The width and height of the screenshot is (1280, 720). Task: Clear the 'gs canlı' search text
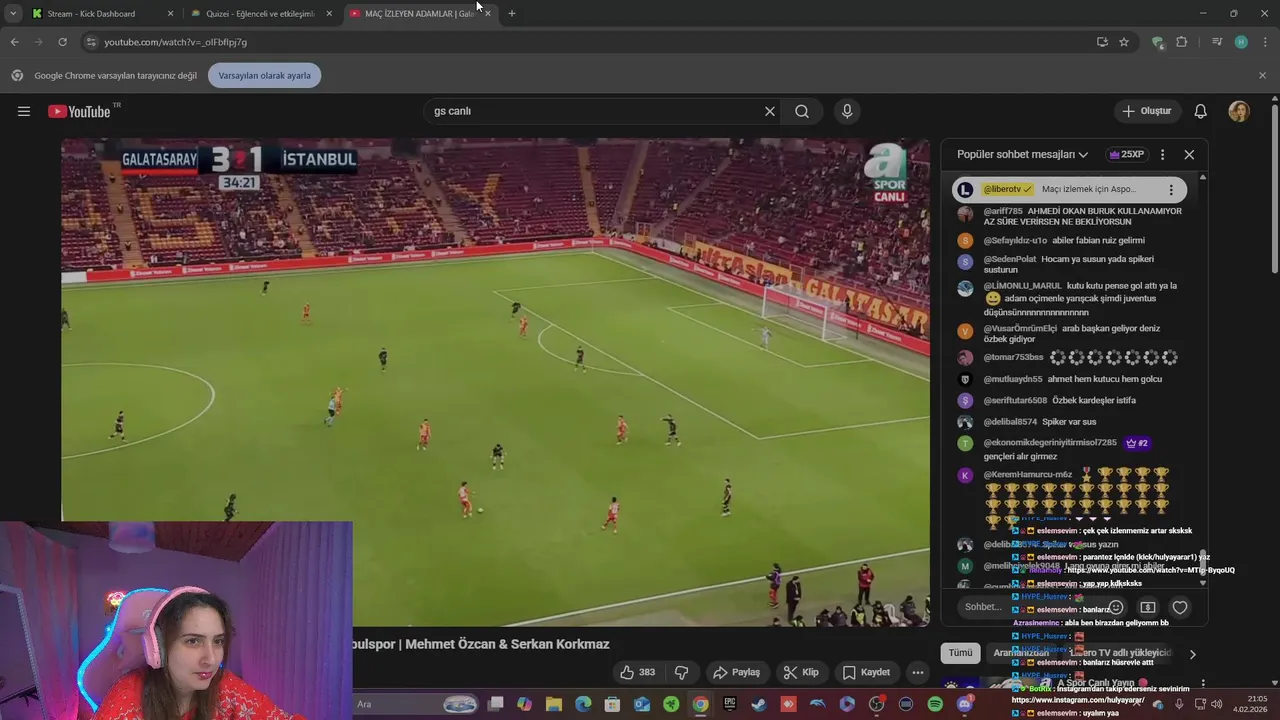pyautogui.click(x=770, y=111)
